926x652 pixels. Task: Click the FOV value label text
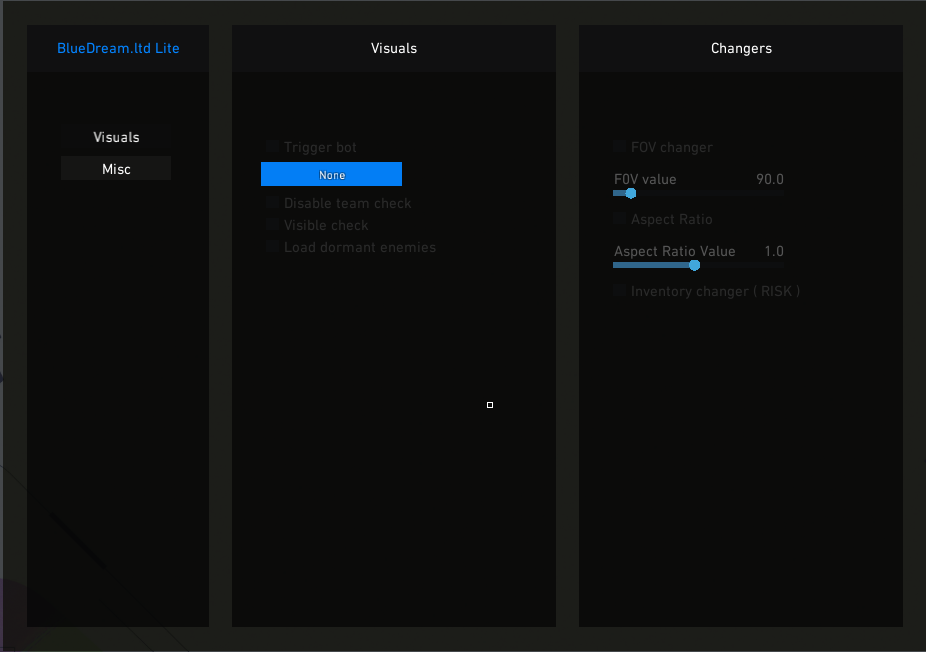click(x=645, y=179)
